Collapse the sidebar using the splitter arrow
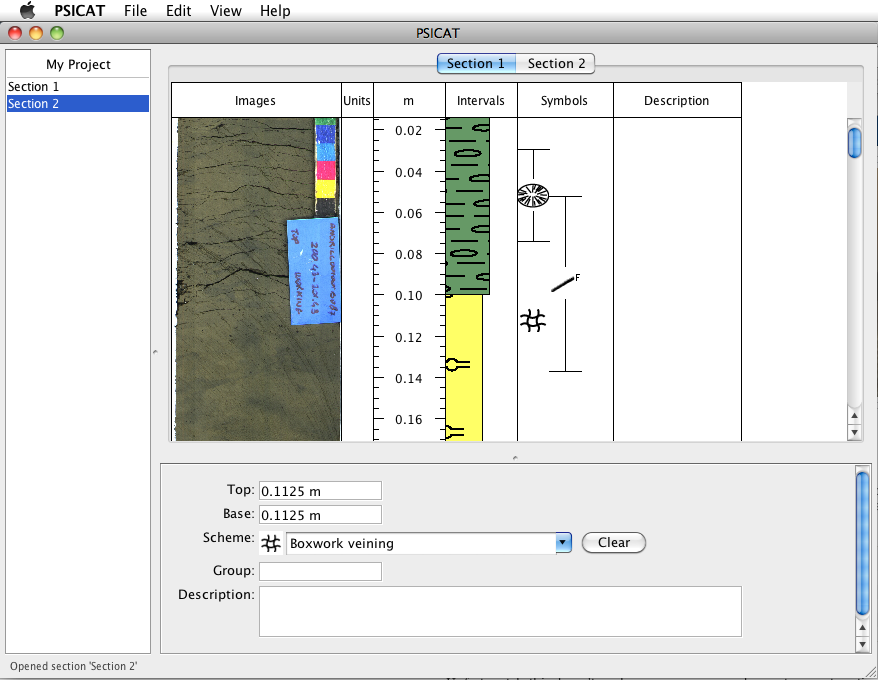878x680 pixels. (x=155, y=352)
